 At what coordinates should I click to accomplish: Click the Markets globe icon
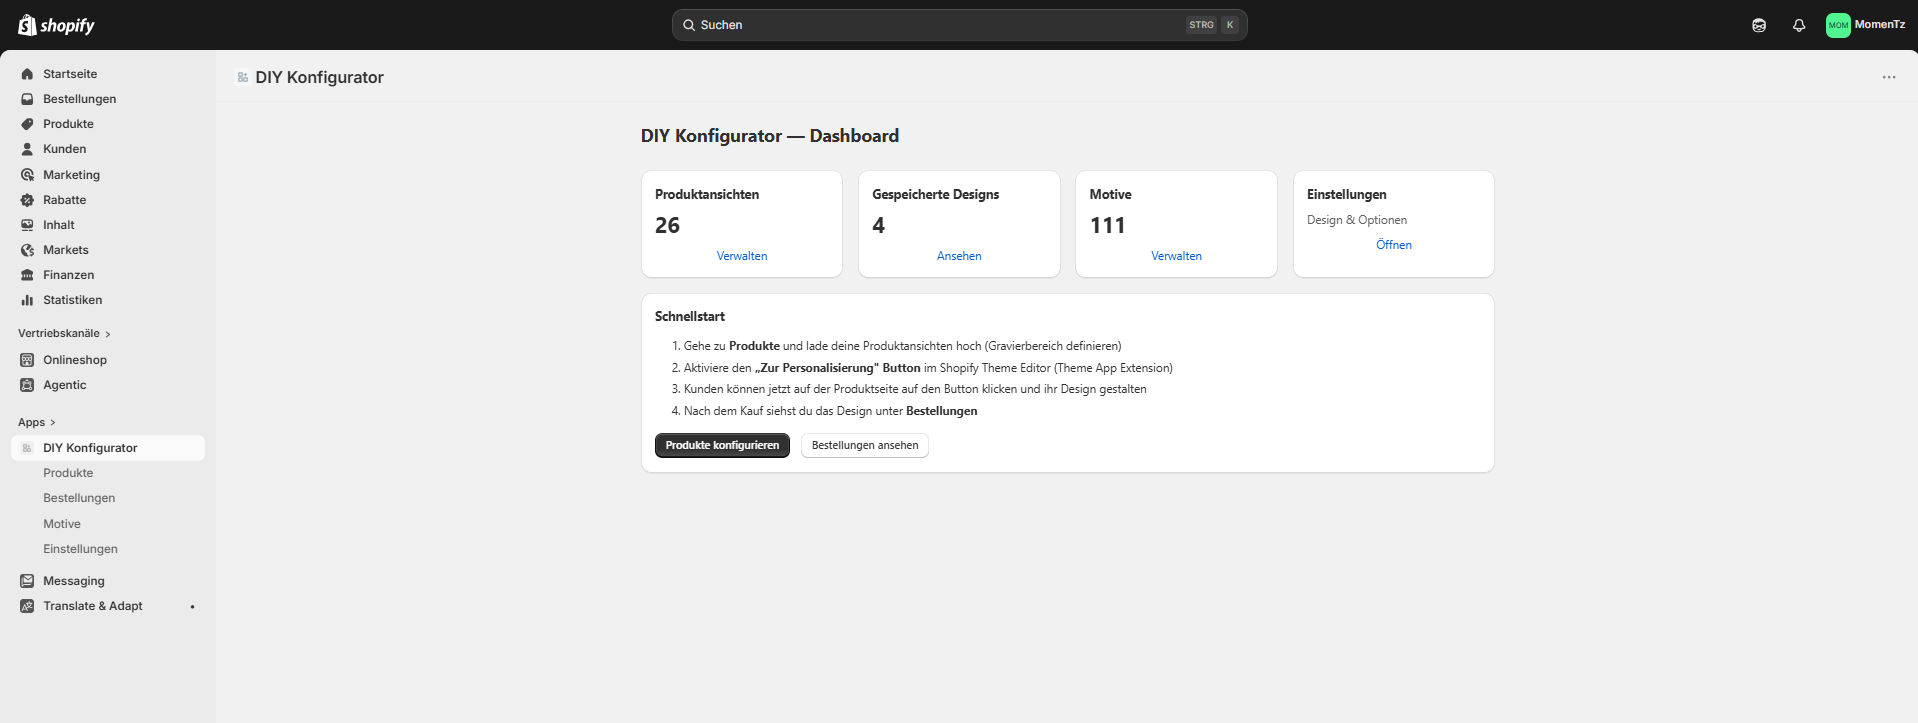[x=27, y=250]
